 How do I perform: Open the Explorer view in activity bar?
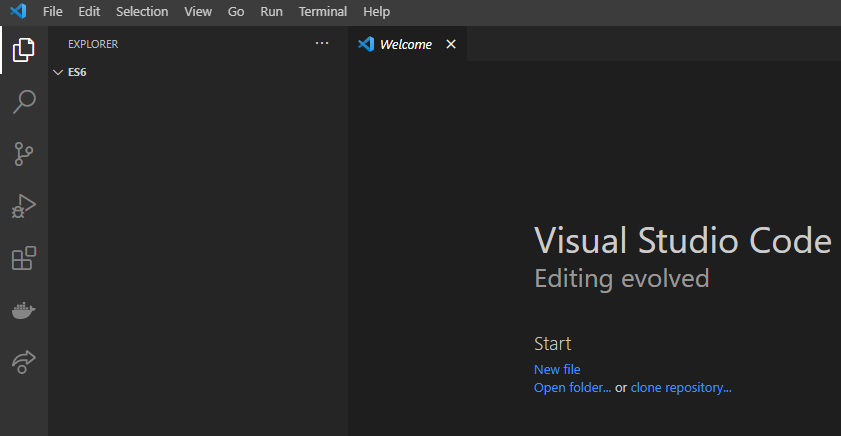tap(24, 50)
